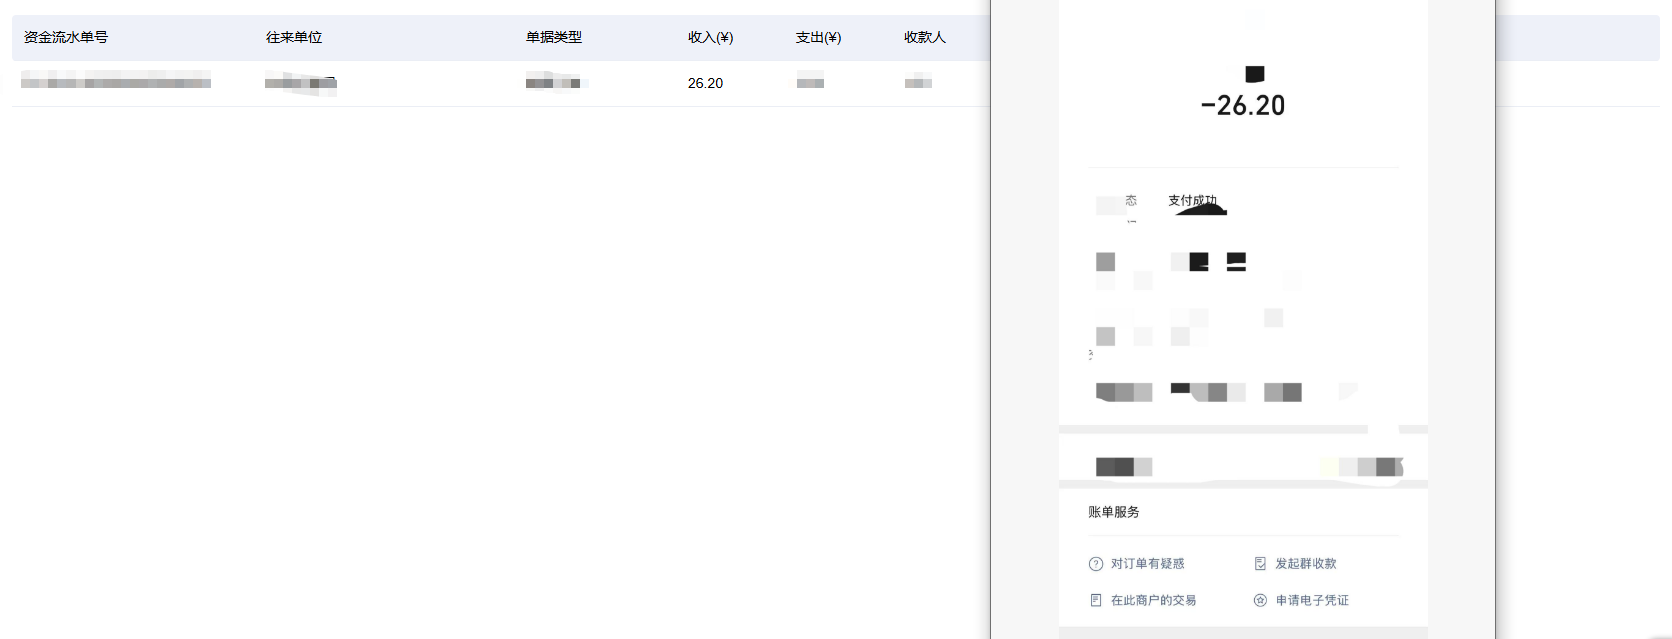Click the 往来单位 column header
The image size is (1672, 639).
(294, 37)
